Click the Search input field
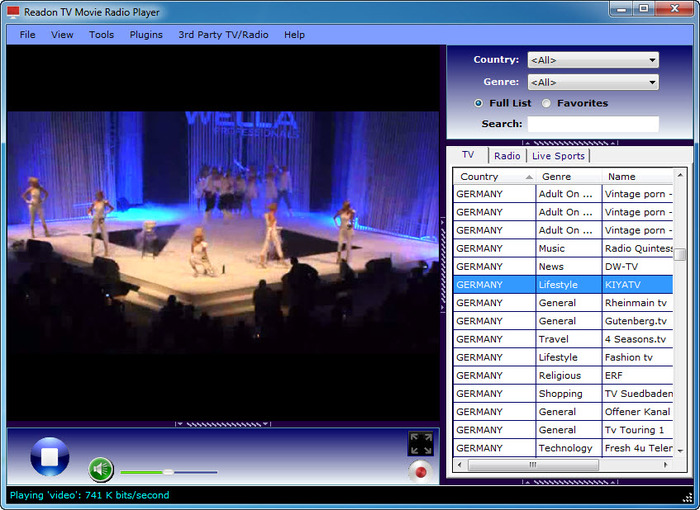This screenshot has width=700, height=510. coord(593,124)
